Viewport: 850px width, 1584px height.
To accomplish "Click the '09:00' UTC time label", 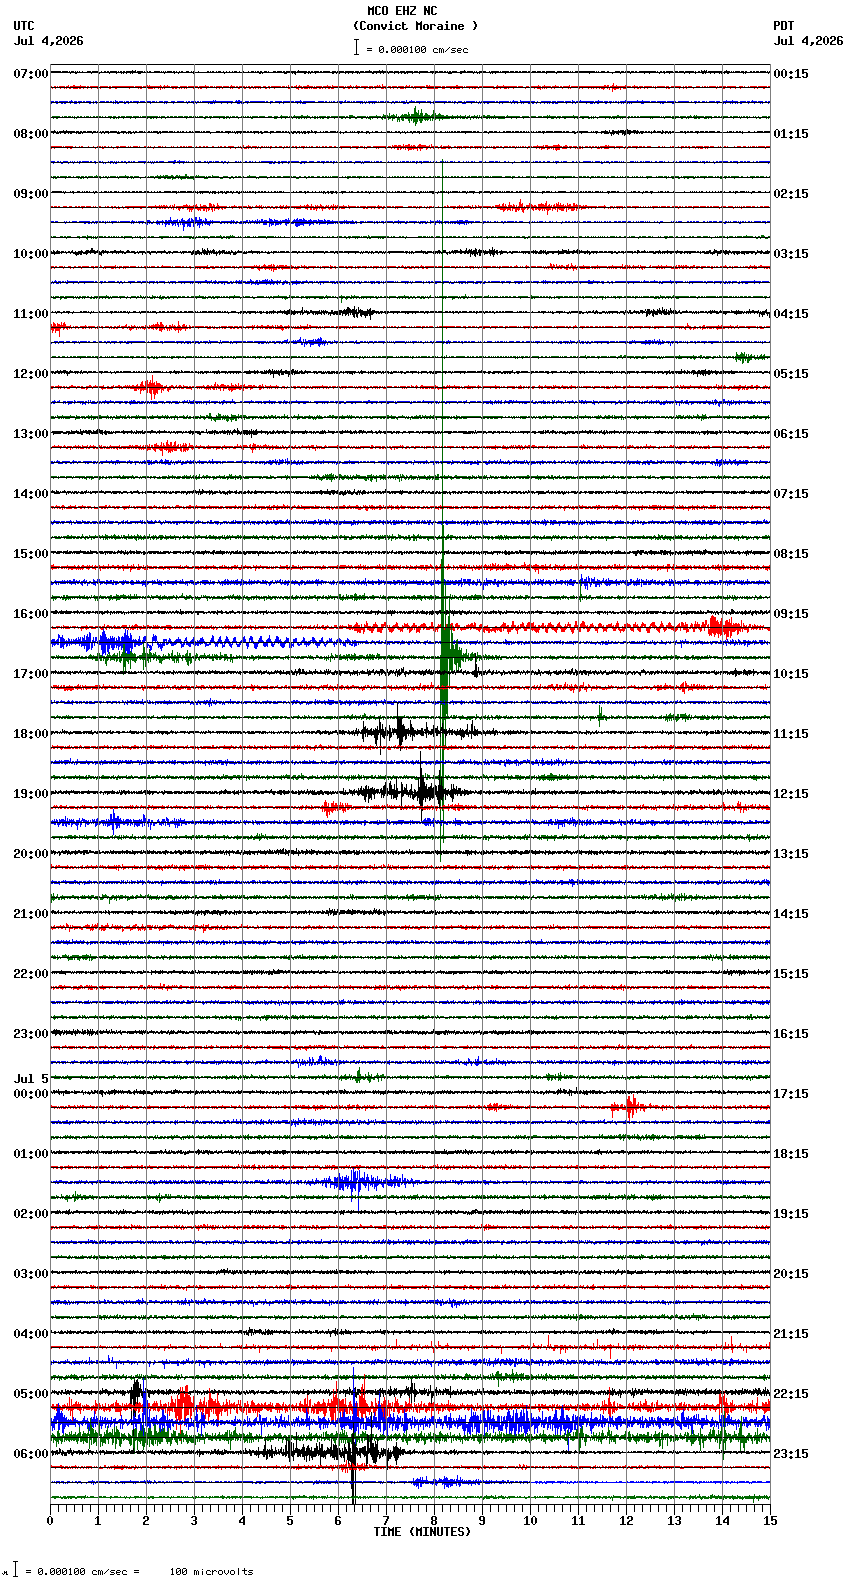I will pyautogui.click(x=31, y=194).
